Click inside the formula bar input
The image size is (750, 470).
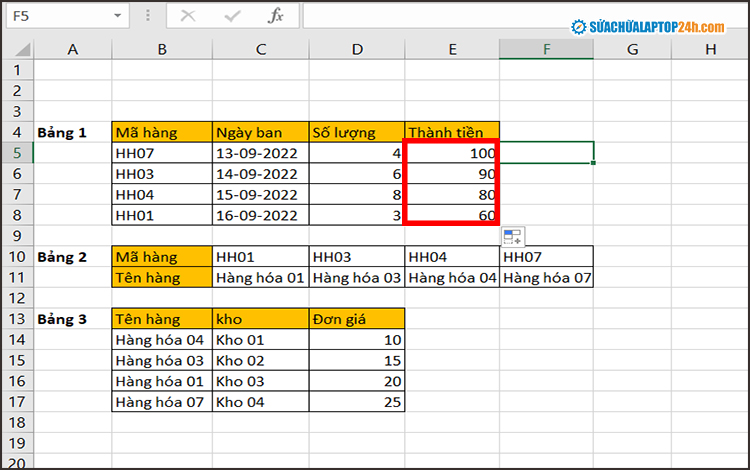click(x=526, y=16)
